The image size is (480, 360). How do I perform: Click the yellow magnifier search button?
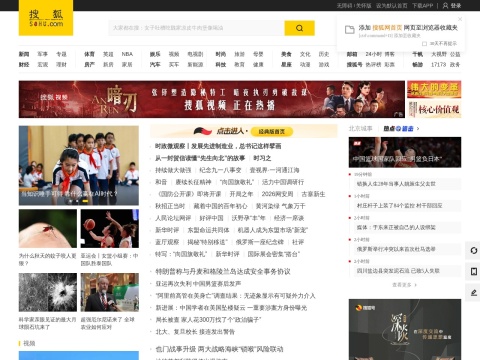[299, 28]
